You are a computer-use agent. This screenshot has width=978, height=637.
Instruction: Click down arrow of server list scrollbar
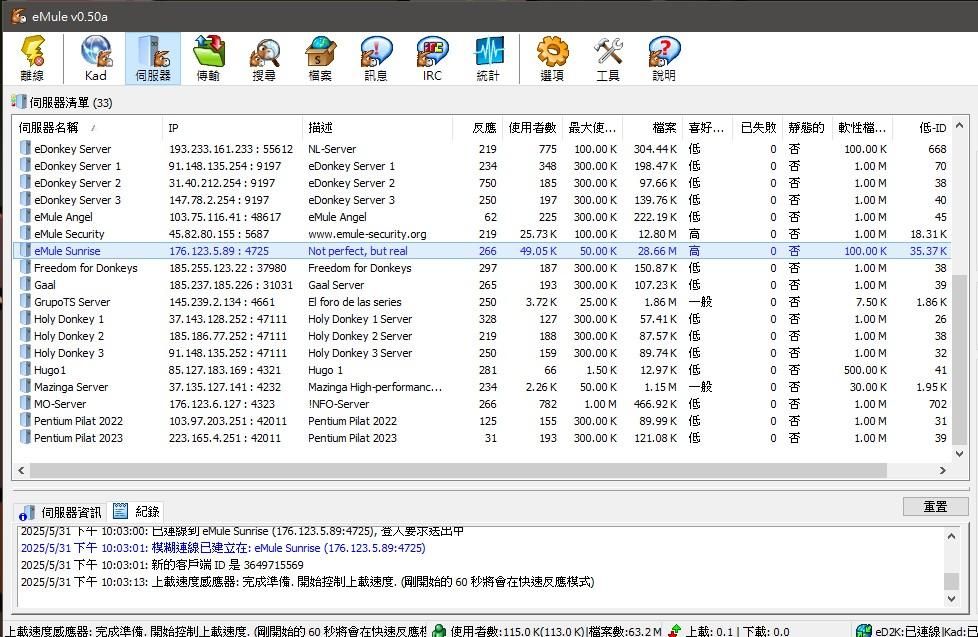(960, 454)
